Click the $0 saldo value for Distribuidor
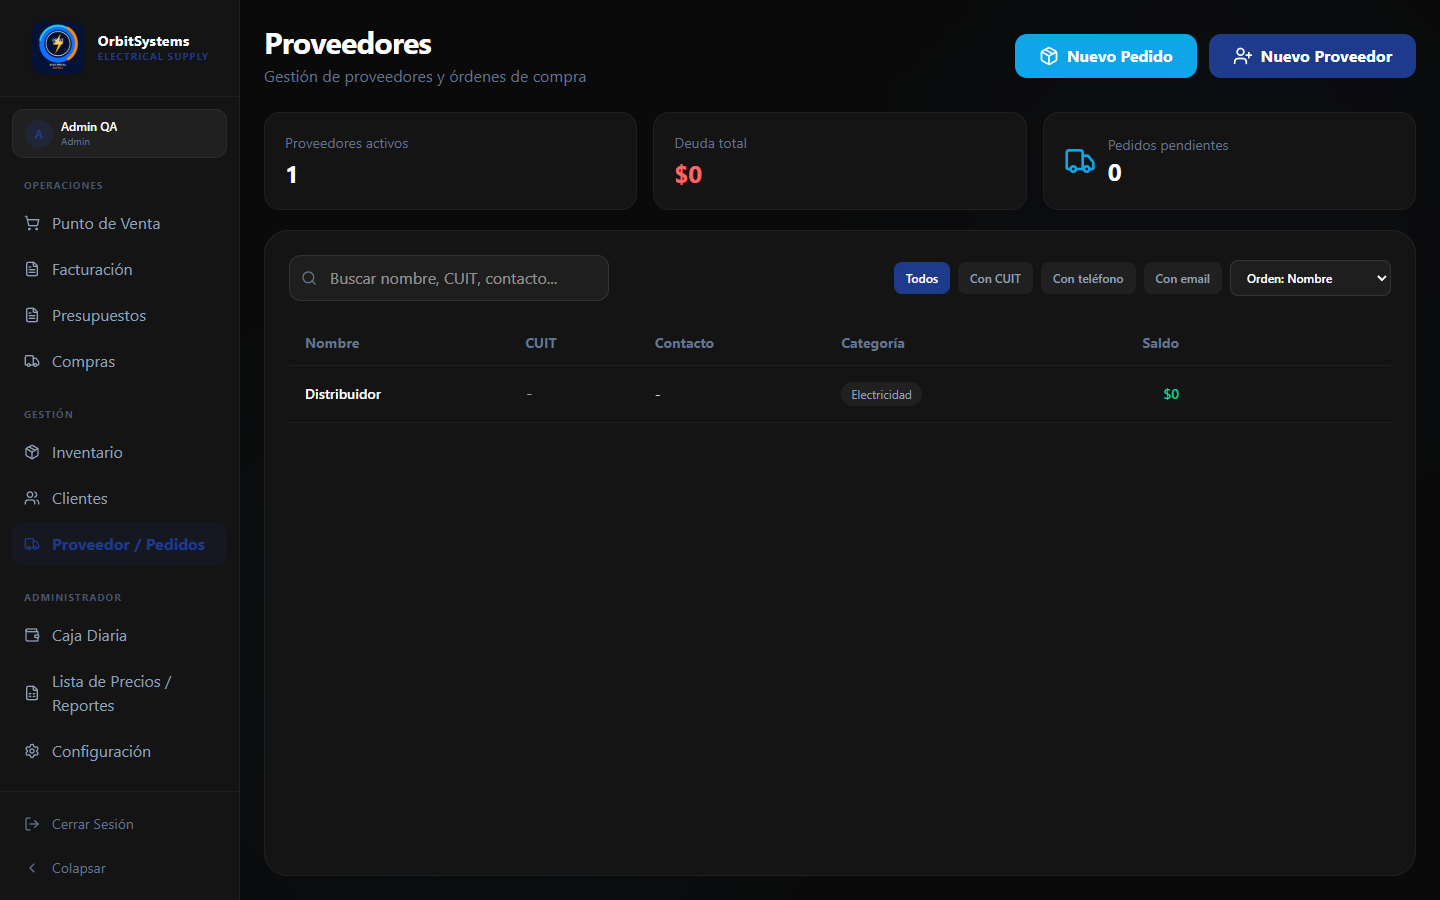The image size is (1440, 900). (x=1171, y=394)
